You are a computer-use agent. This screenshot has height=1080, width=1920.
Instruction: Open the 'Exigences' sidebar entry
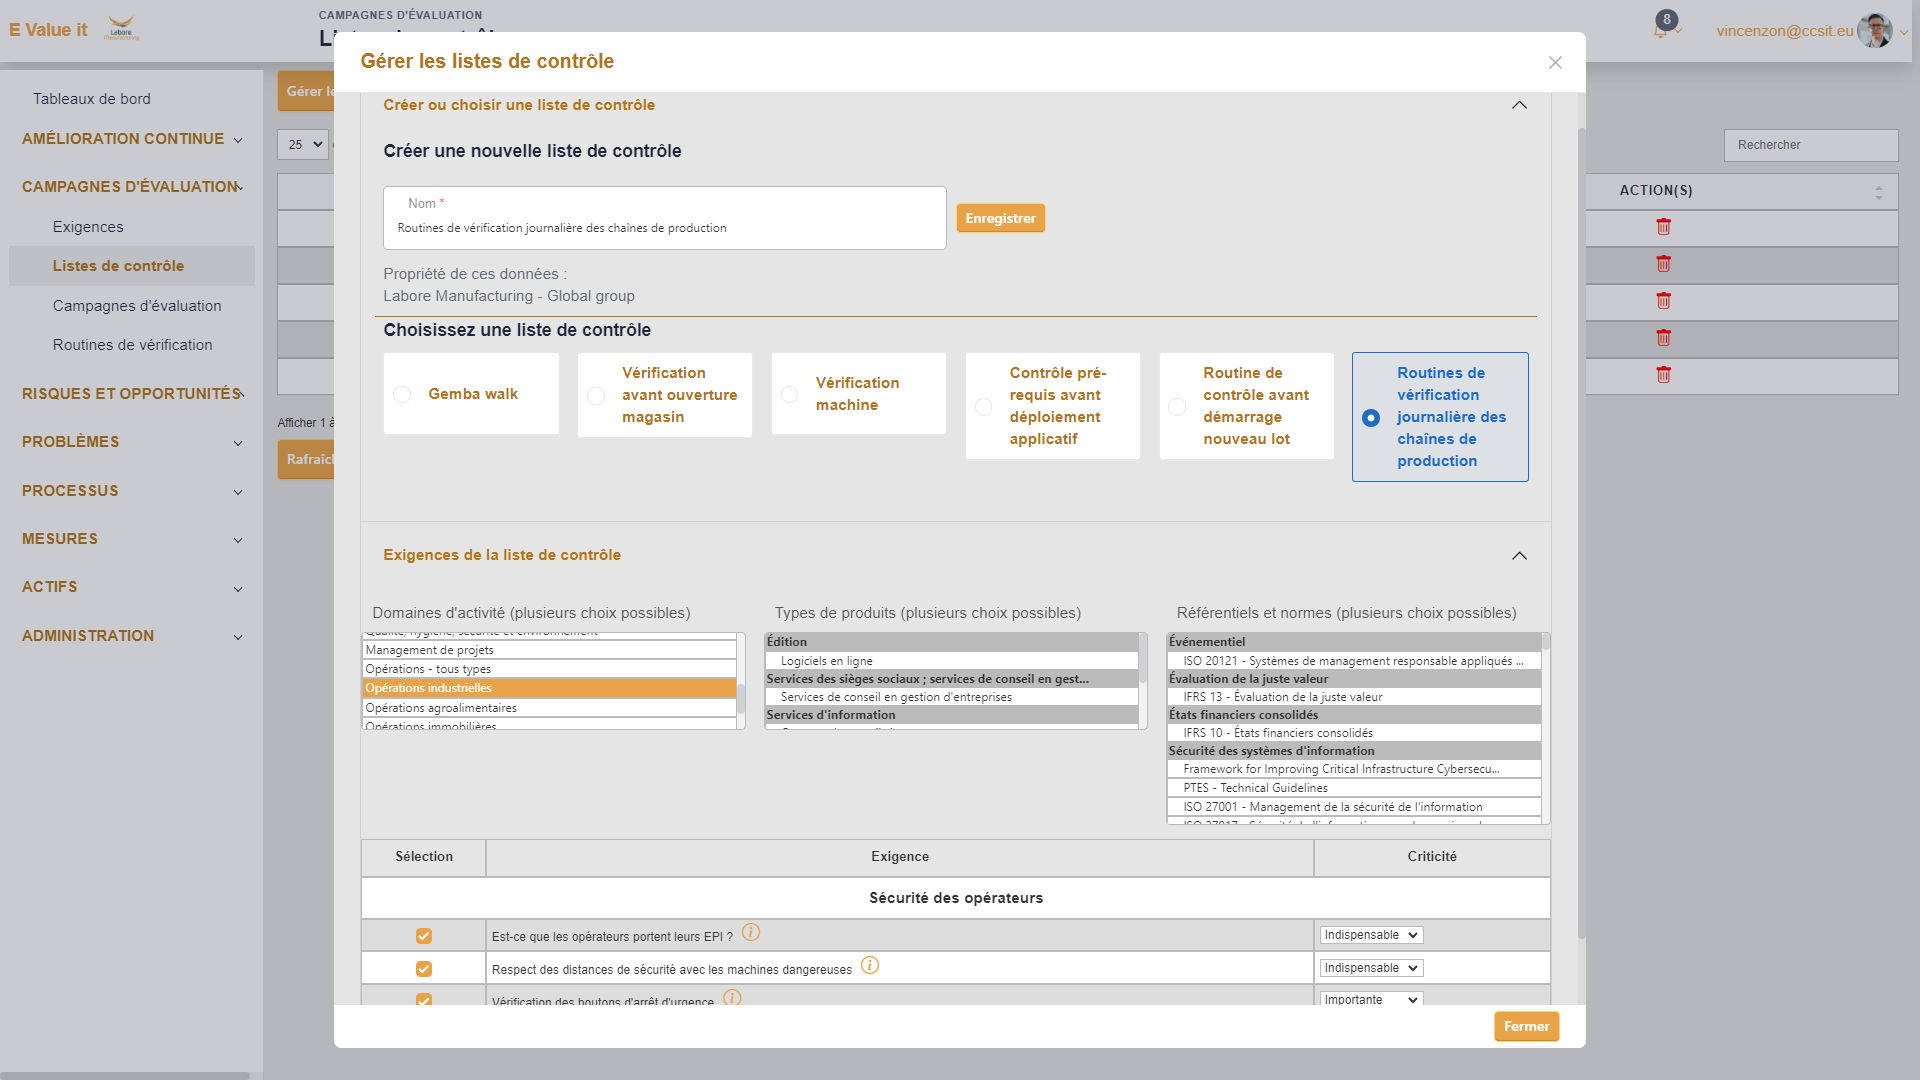pyautogui.click(x=88, y=226)
